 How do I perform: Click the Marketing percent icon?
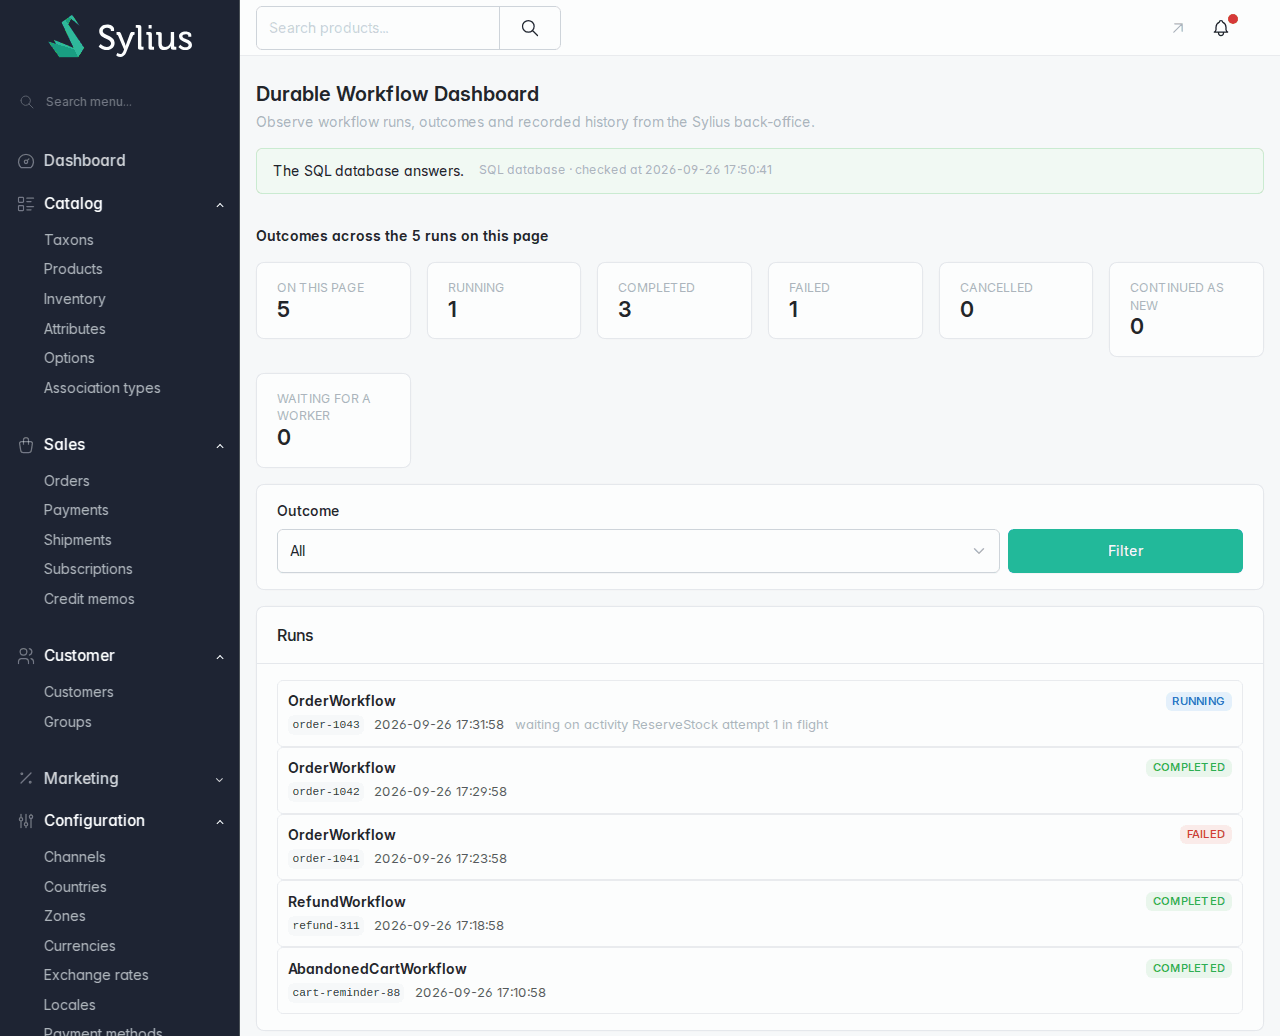[26, 778]
